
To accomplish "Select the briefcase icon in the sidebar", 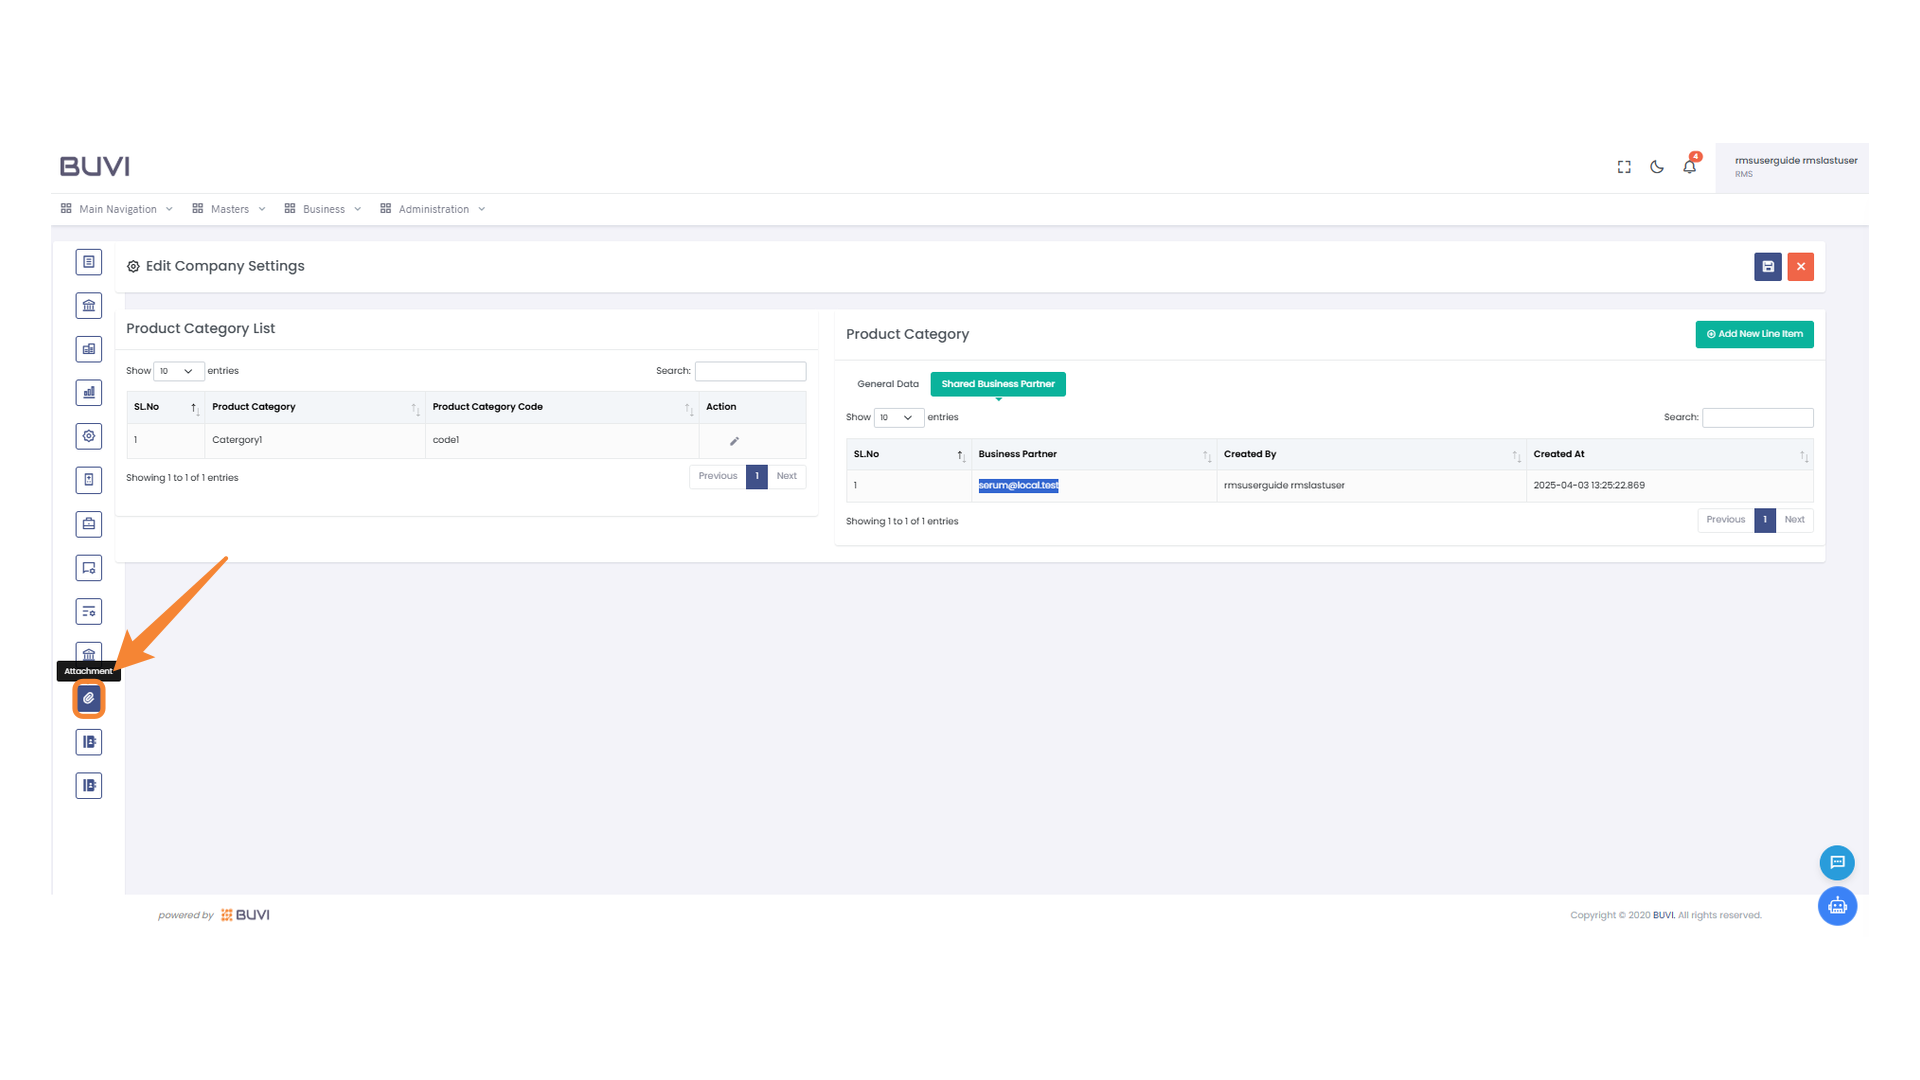I will pos(88,523).
